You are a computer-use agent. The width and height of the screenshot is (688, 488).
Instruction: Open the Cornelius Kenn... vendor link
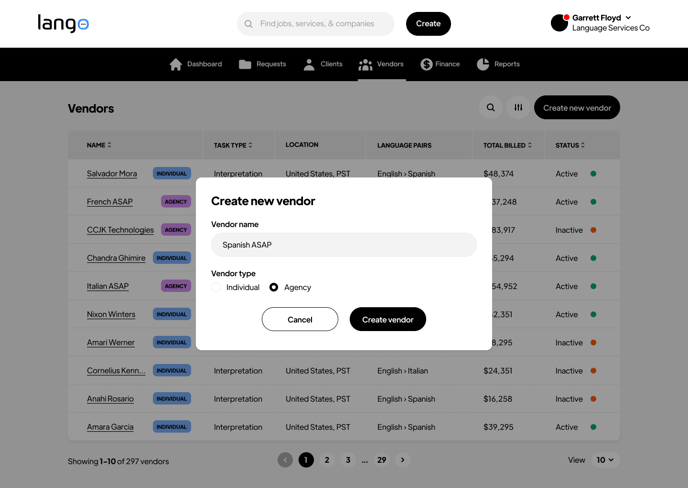point(116,370)
